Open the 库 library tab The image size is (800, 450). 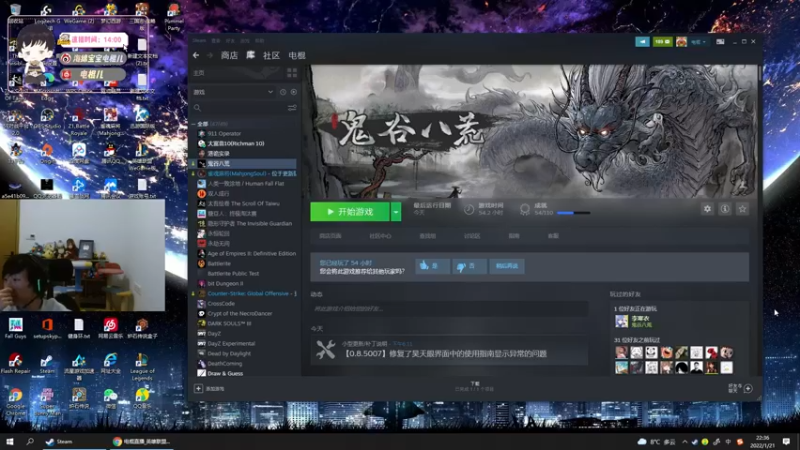click(251, 55)
